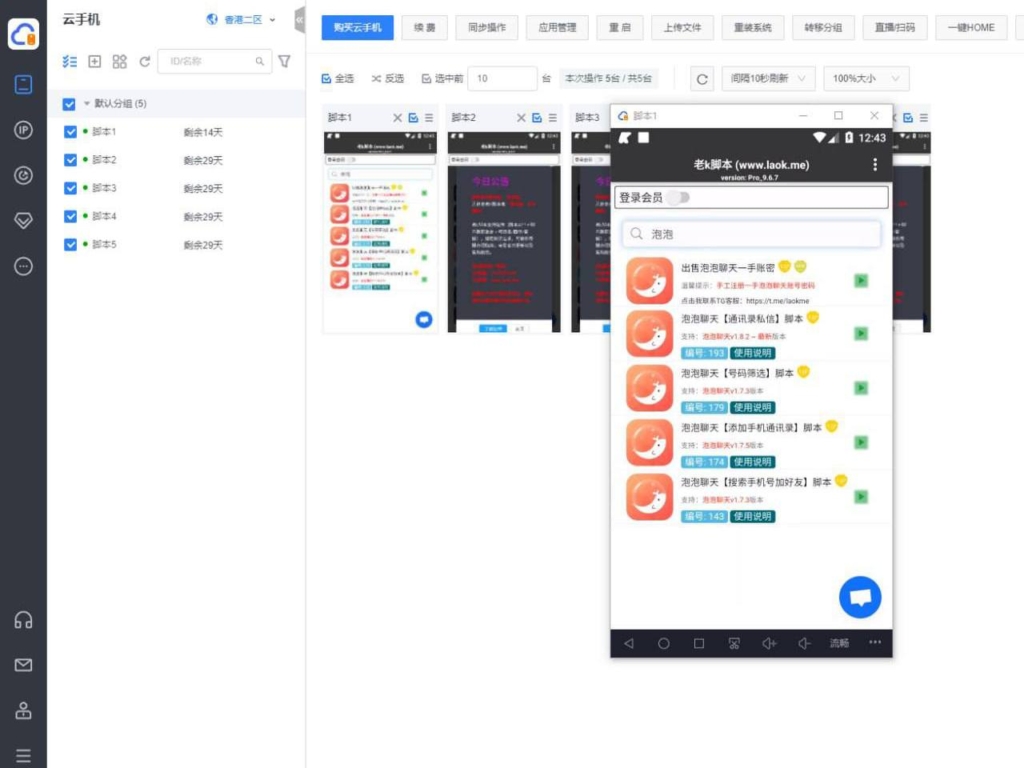The image size is (1024, 768).
Task: Uncheck the 脚本3 checkbox
Action: point(69,188)
